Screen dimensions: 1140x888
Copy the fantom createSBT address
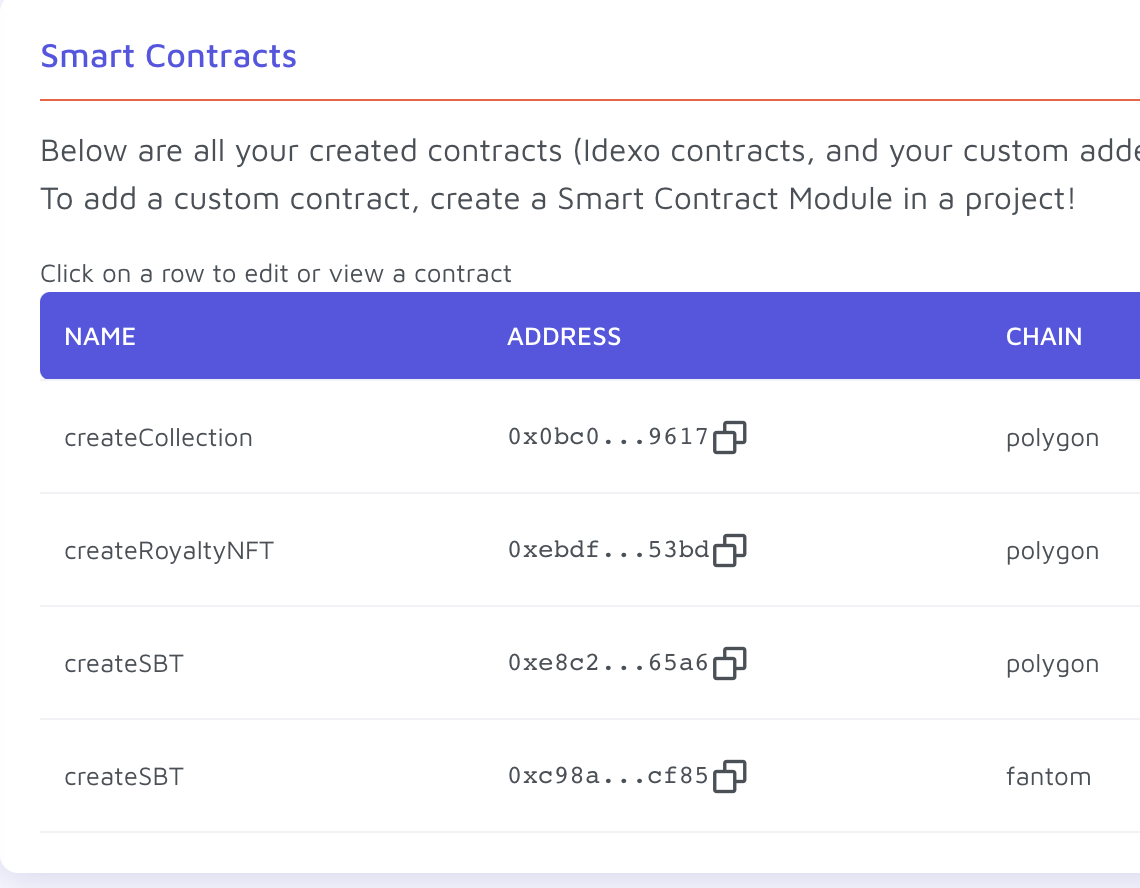(x=729, y=776)
